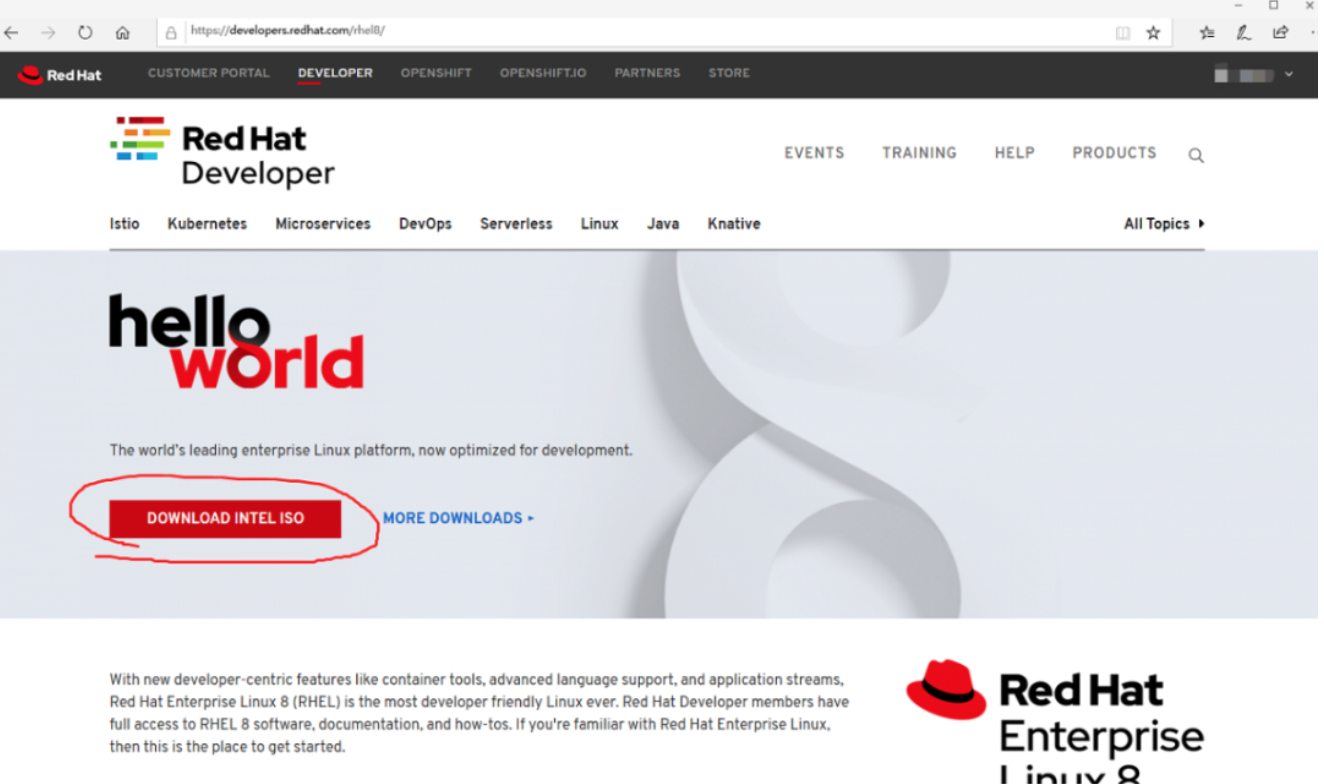The height and width of the screenshot is (784, 1324).
Task: Click the Red Hat Developer logo
Action: (222, 153)
